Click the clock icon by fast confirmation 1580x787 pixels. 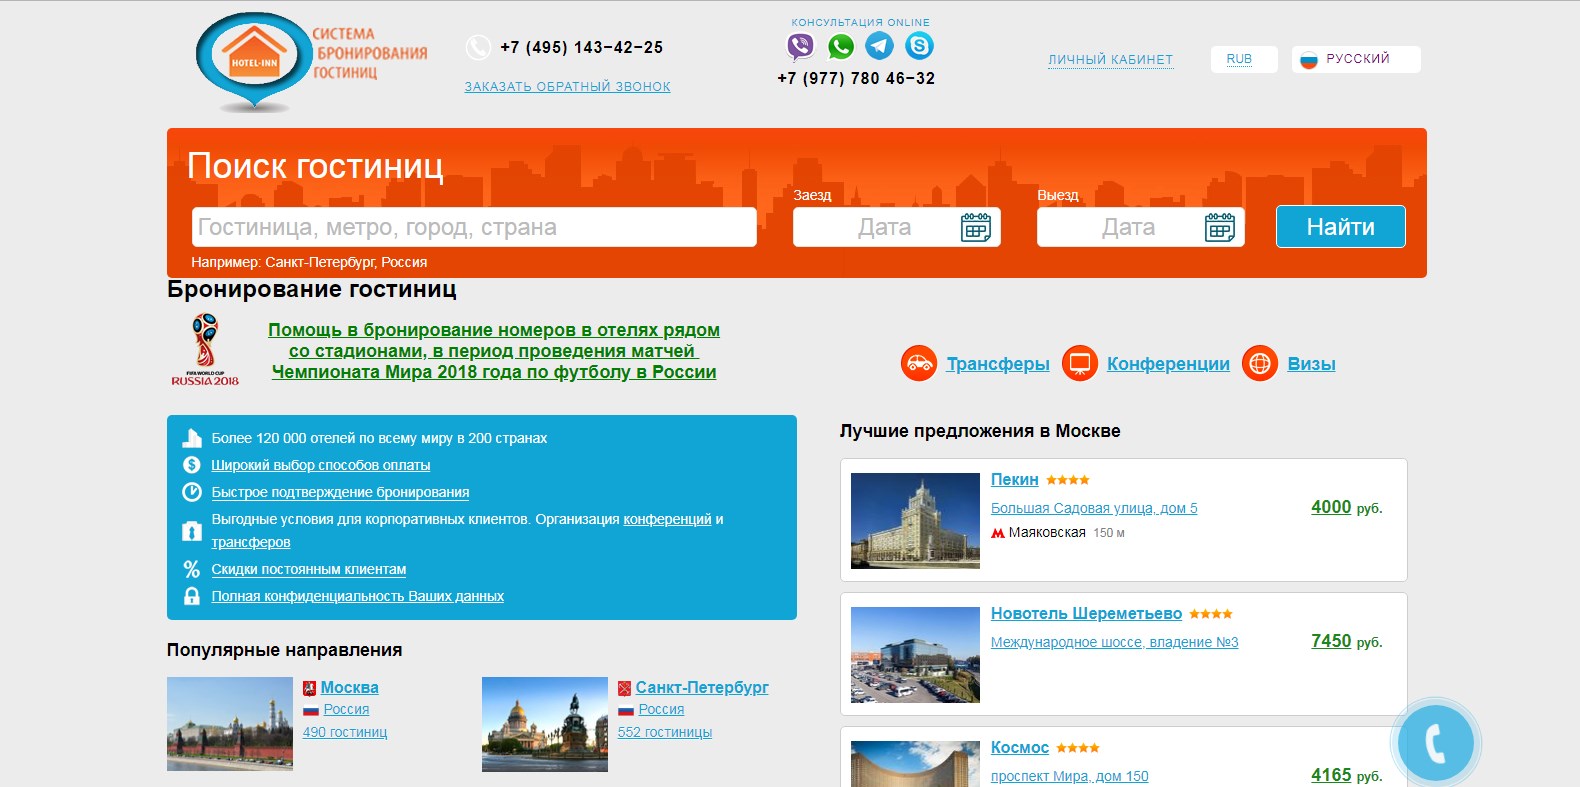[x=192, y=492]
